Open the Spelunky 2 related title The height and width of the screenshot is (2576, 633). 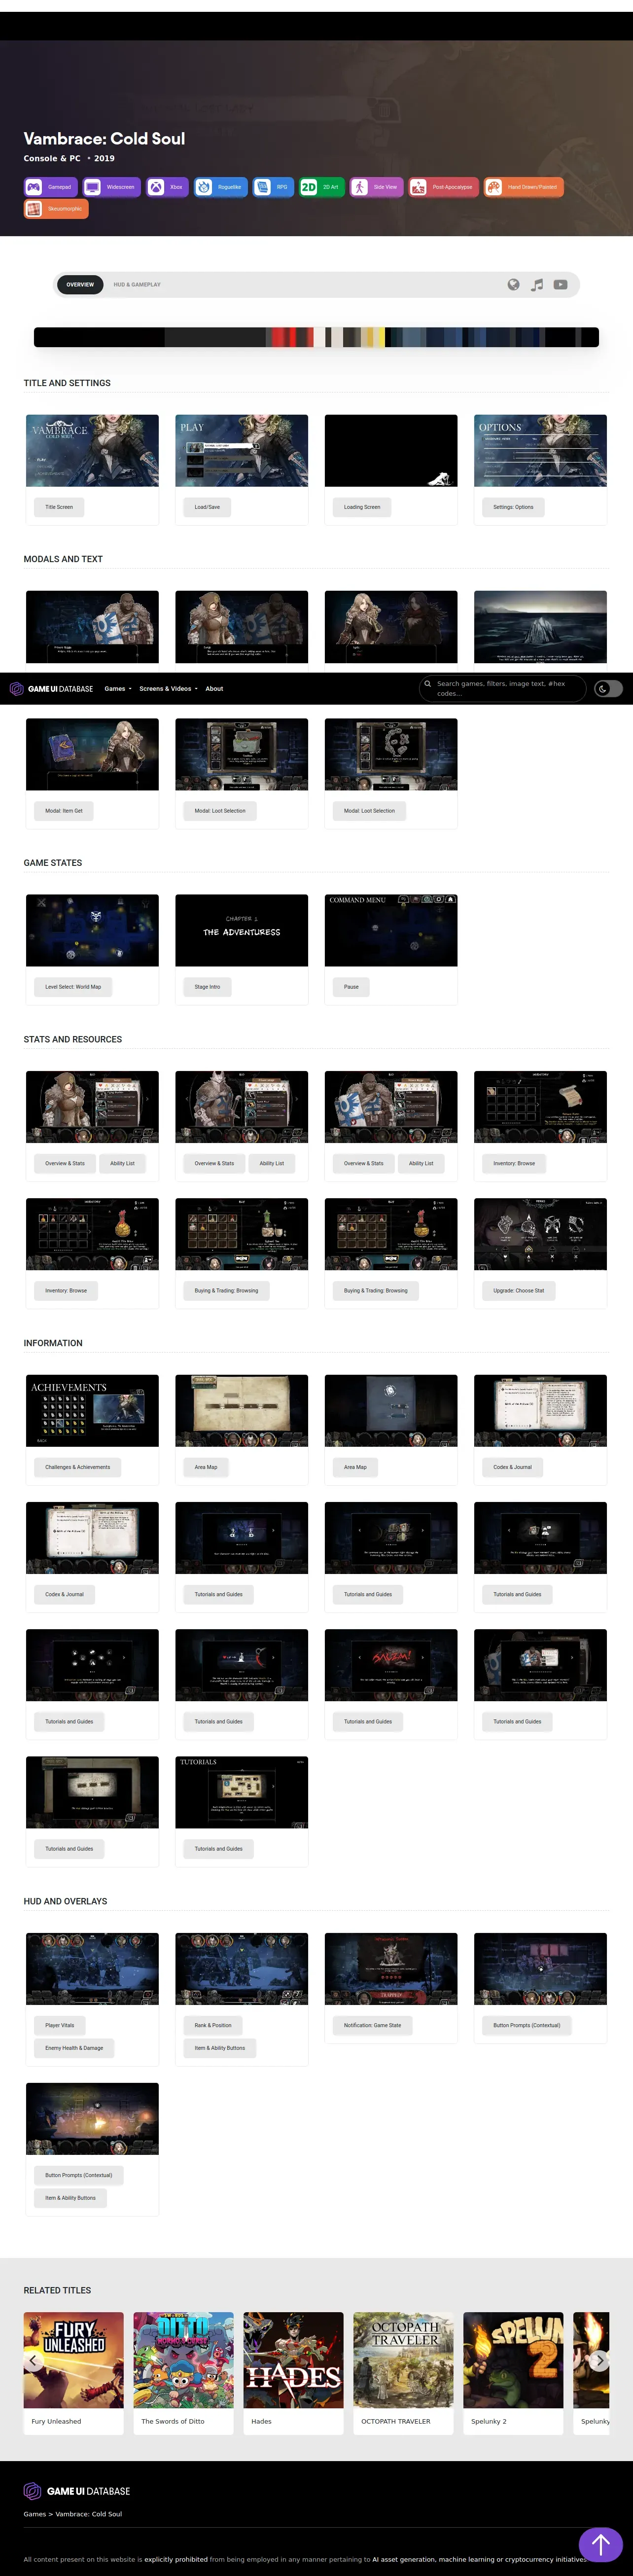(x=513, y=2373)
